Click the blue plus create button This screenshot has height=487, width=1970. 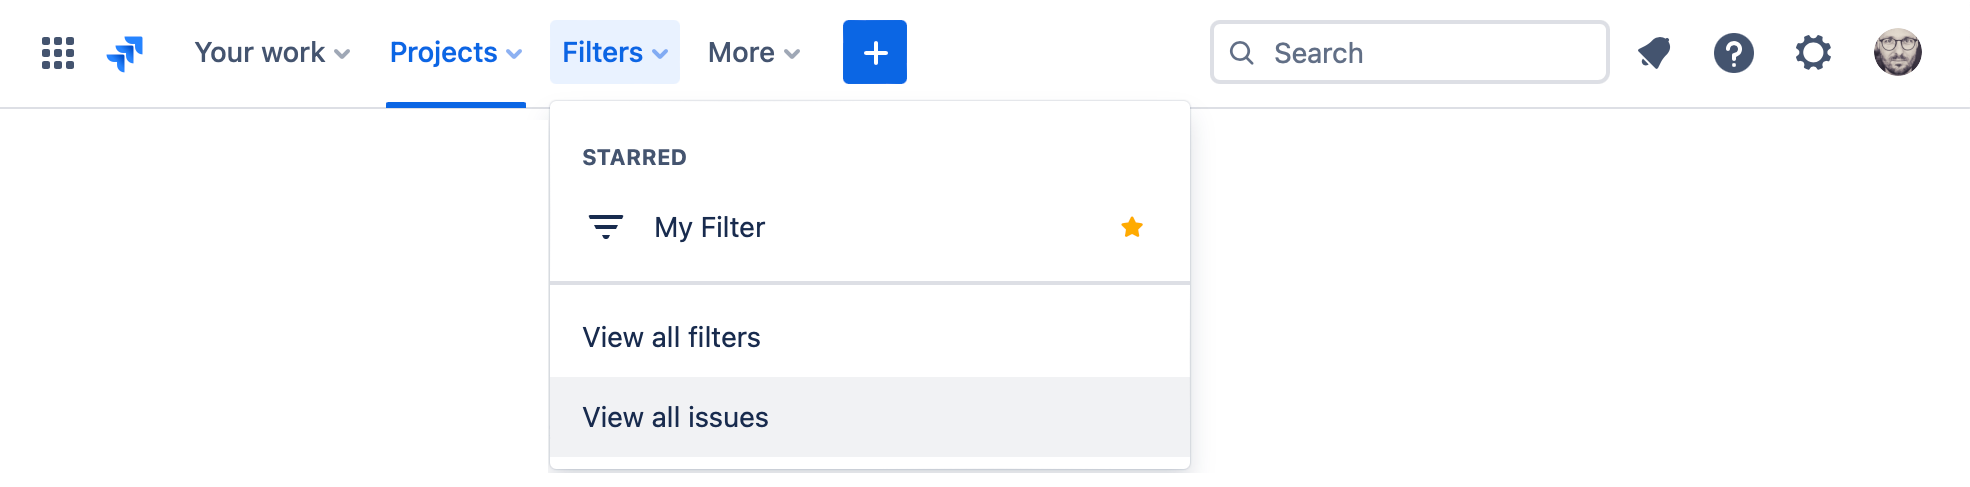(874, 52)
